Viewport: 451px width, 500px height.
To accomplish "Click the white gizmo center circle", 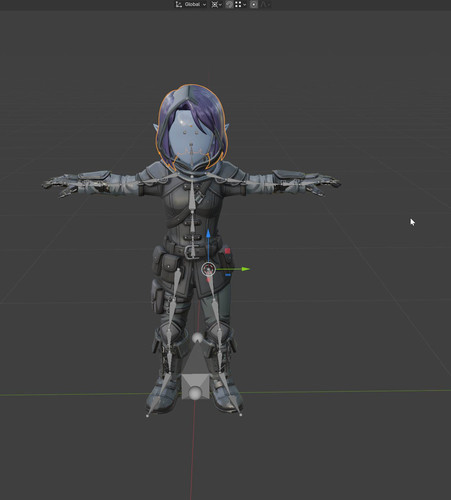I will point(209,269).
